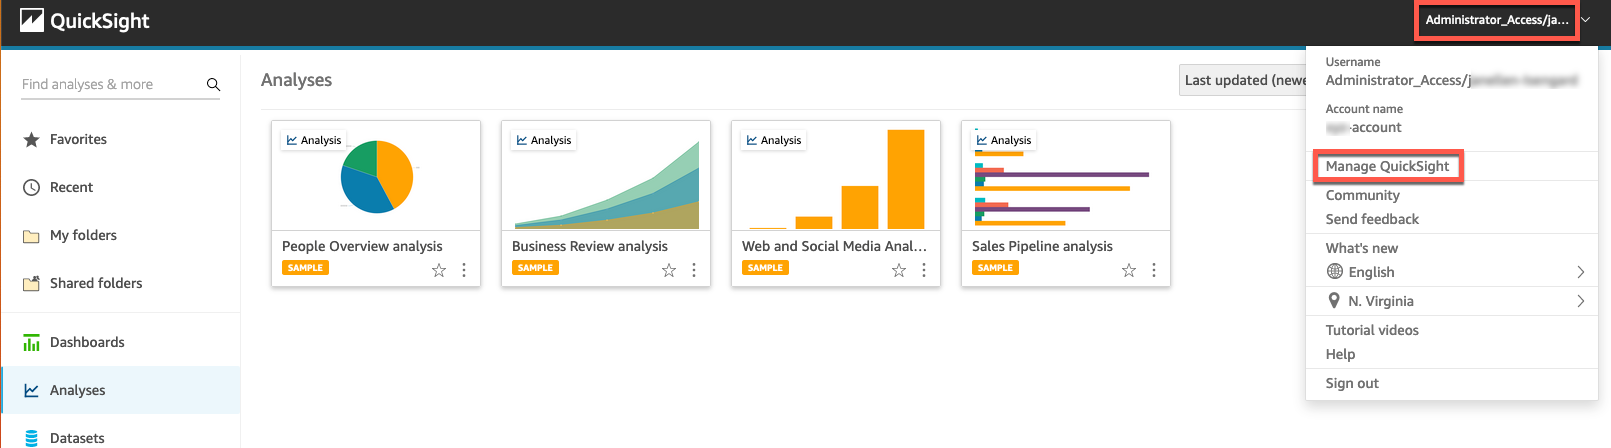Open the Web and Social Media thumbnail
The height and width of the screenshot is (448, 1611).
click(836, 177)
